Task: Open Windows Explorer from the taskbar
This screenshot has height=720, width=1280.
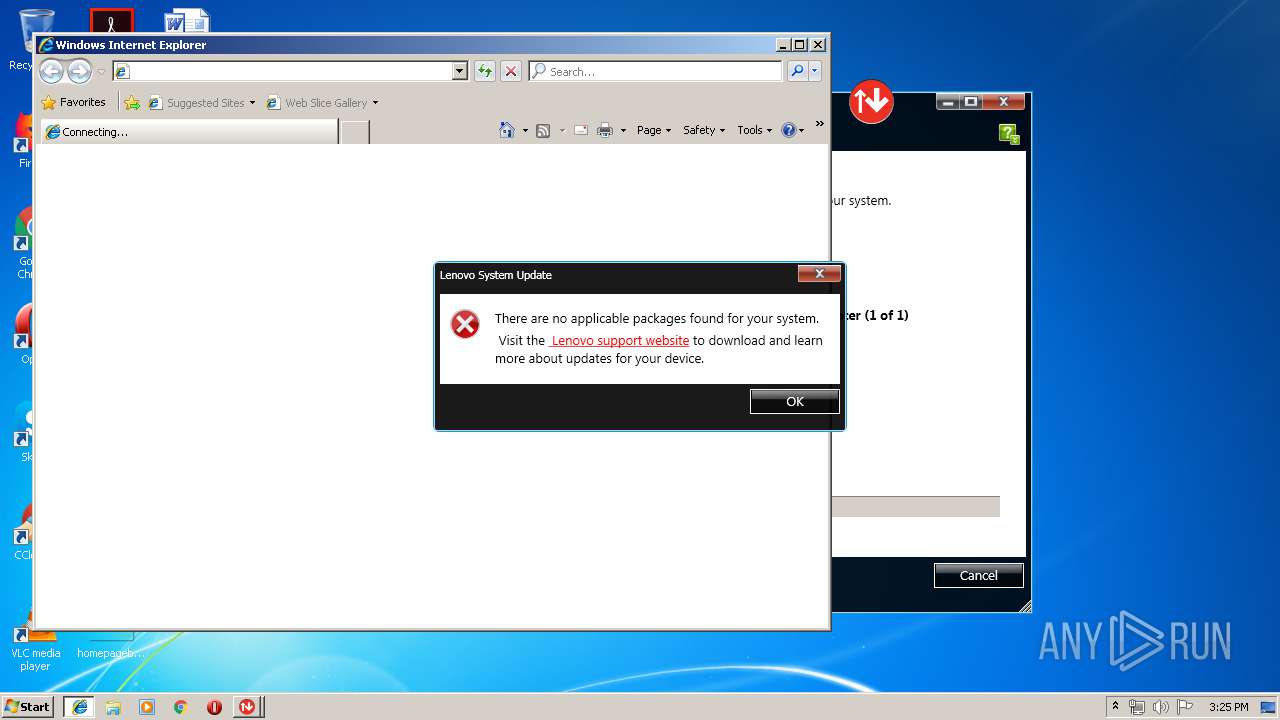Action: (113, 707)
